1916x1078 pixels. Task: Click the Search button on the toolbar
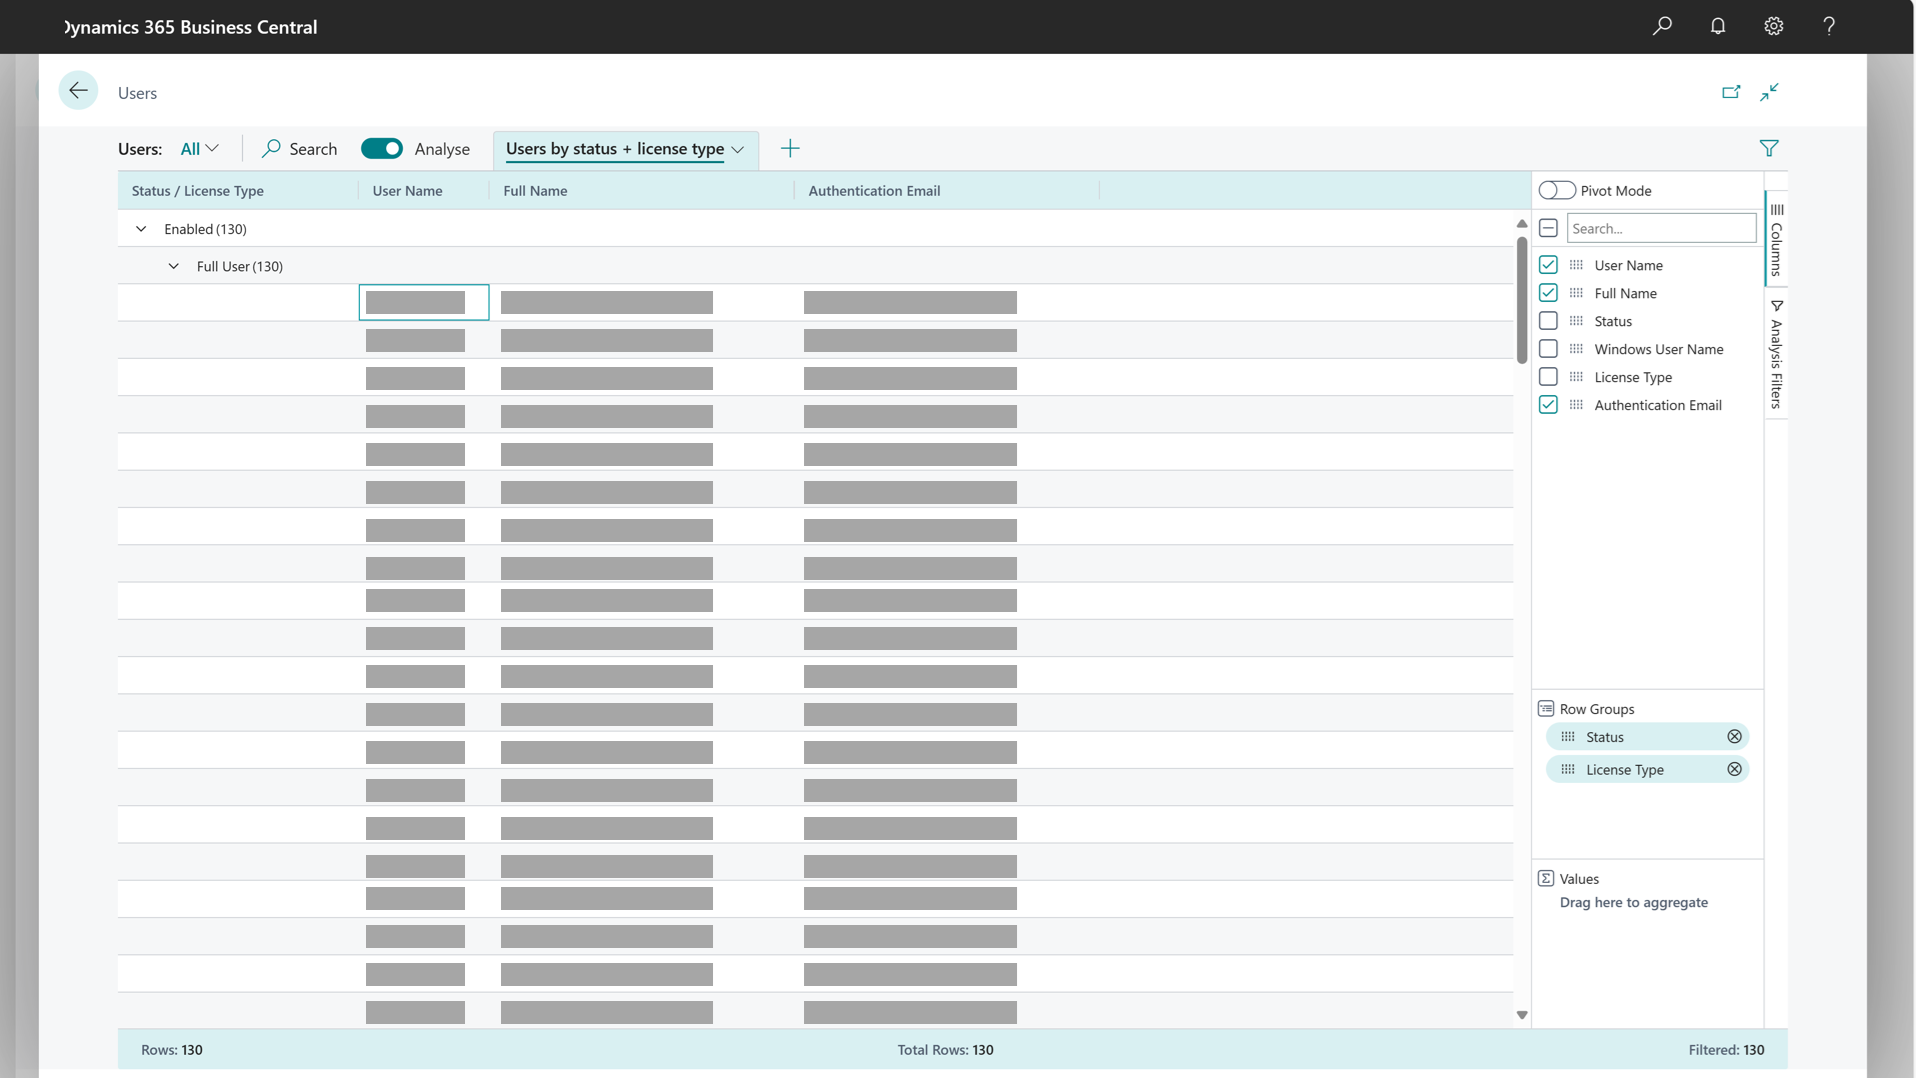(x=299, y=148)
